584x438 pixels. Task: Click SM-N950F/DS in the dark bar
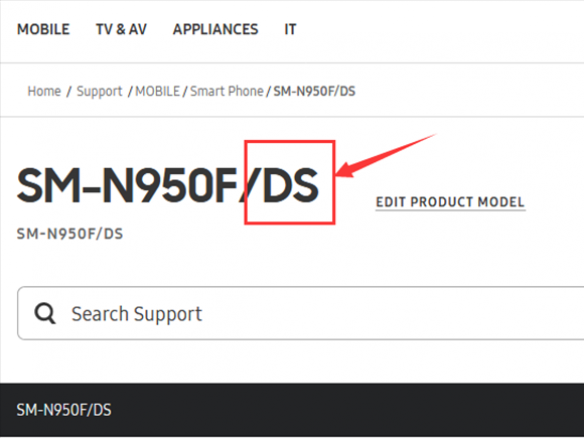[64, 410]
